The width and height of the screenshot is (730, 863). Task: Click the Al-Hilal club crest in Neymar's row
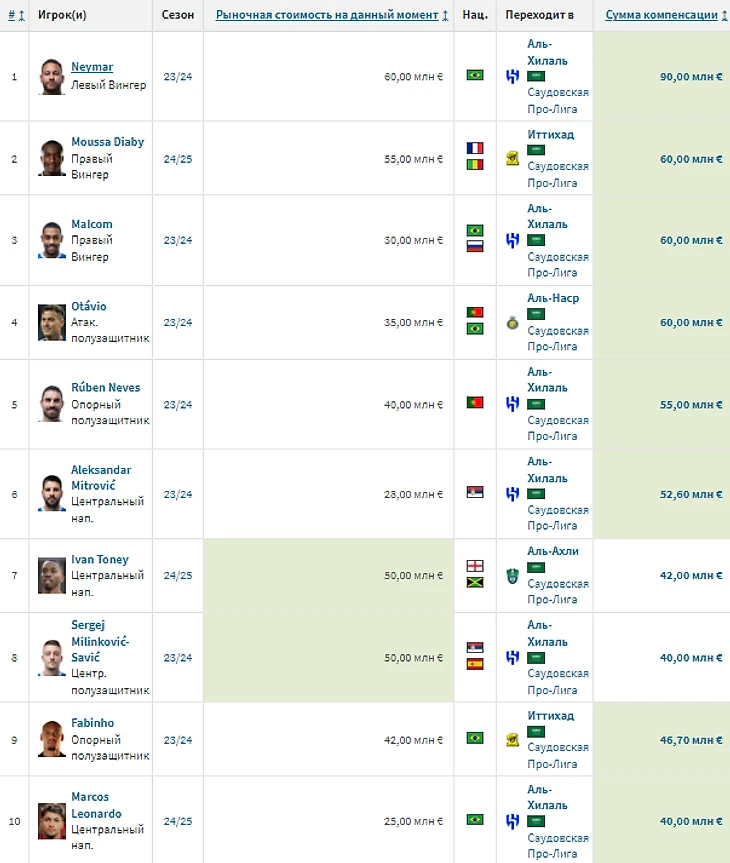(513, 76)
